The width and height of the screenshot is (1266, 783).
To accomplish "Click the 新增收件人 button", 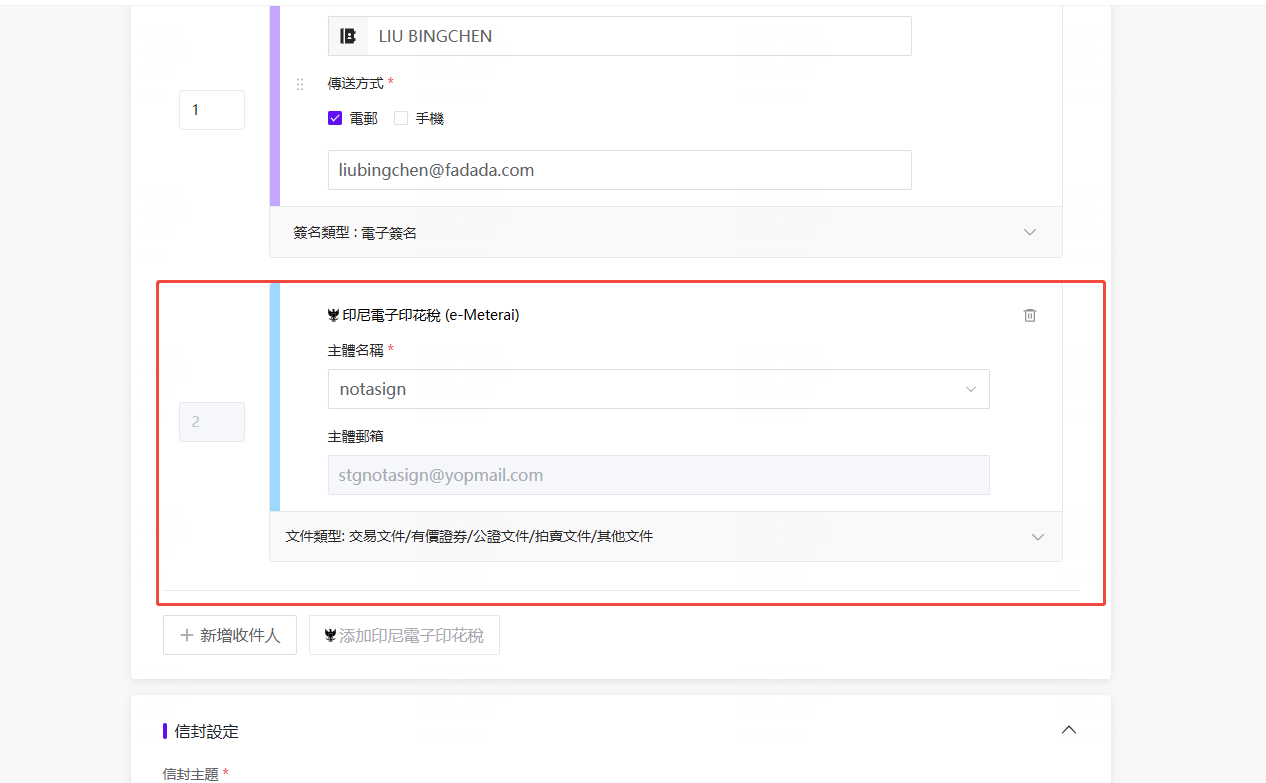I will [230, 635].
